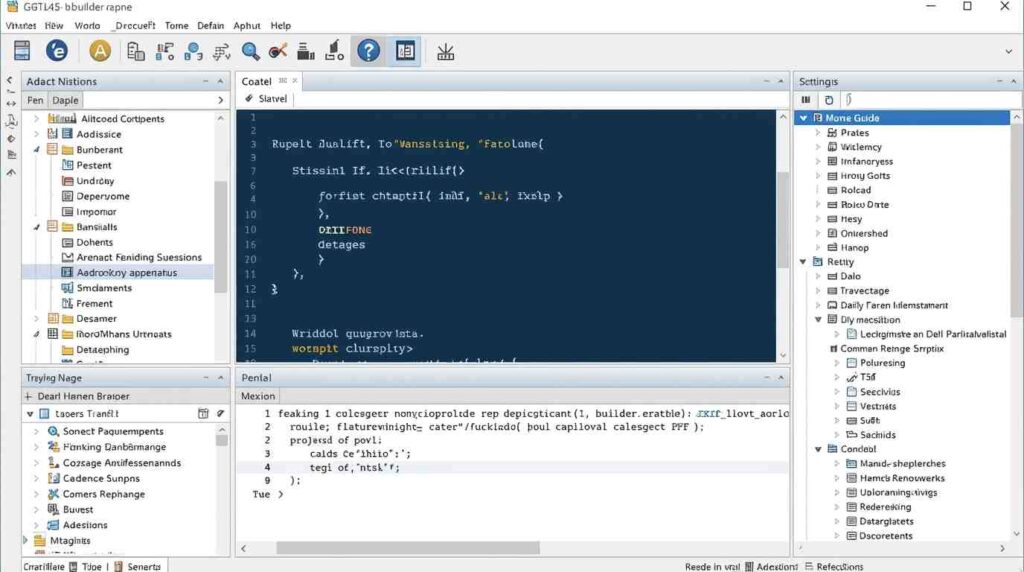
Task: Click the Tdoe status bar tab
Action: pyautogui.click(x=86, y=567)
